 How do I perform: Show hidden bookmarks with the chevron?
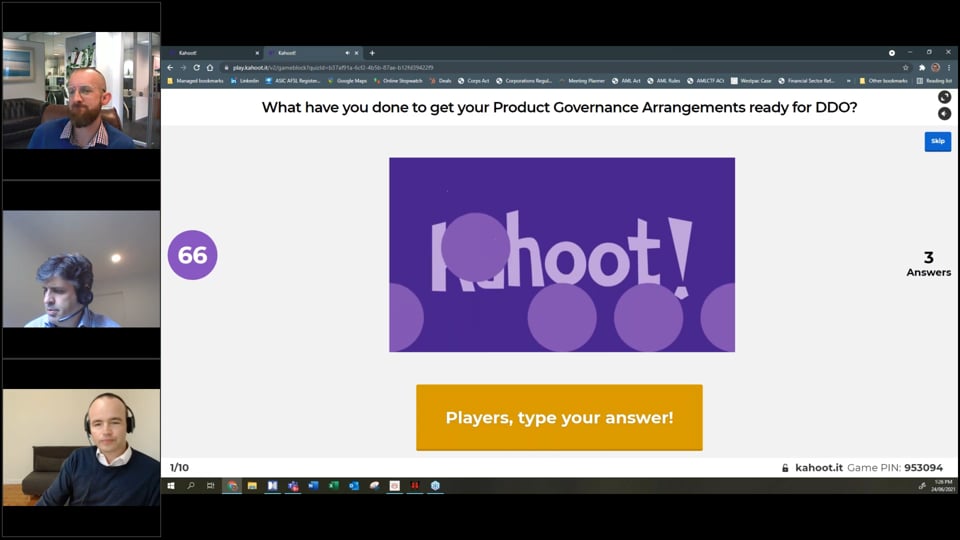click(x=848, y=80)
